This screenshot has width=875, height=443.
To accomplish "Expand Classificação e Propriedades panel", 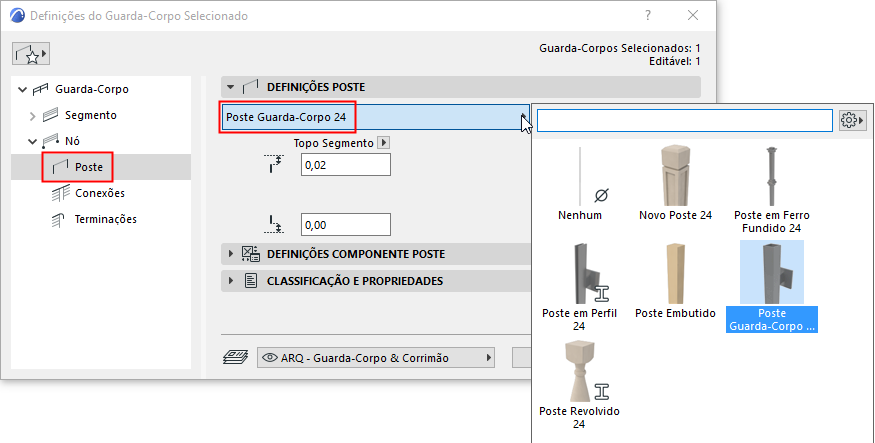I will click(232, 281).
